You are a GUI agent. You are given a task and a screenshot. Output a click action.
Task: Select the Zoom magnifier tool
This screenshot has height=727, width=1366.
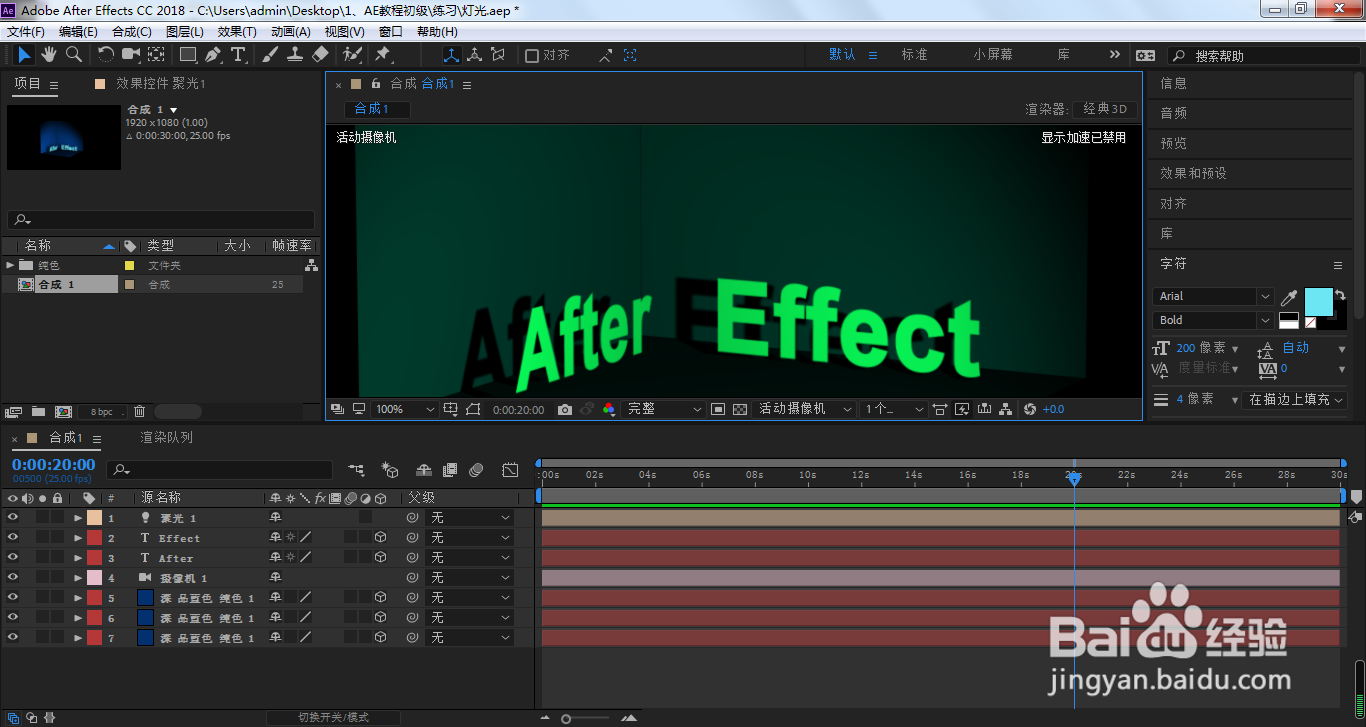click(x=73, y=54)
